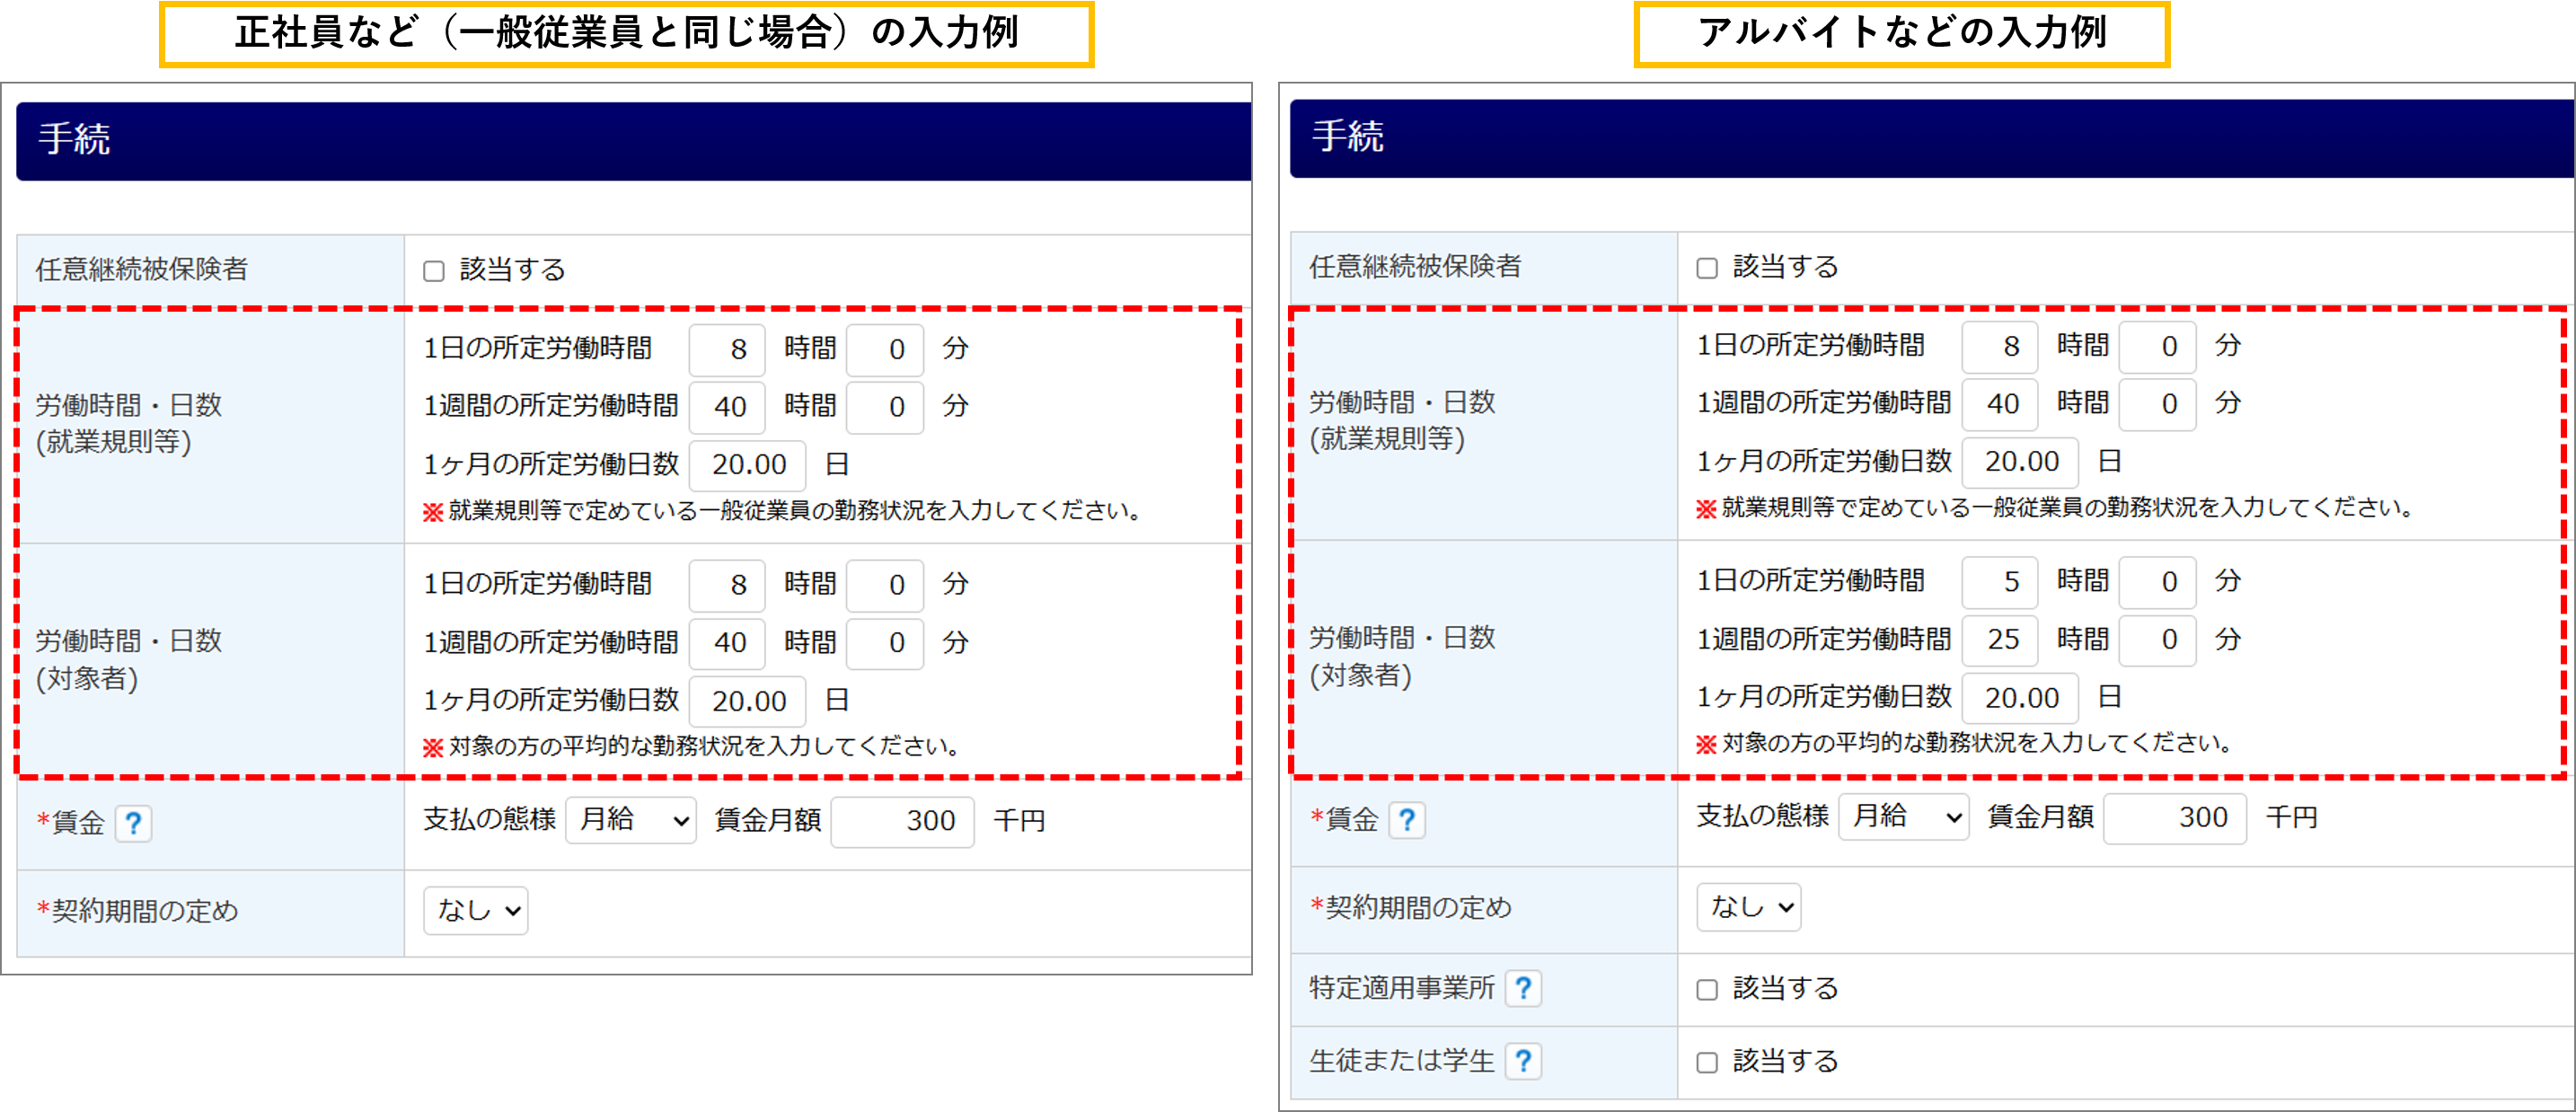Screen dimensions: 2576x1112
Task: Click 対象者 daily minutes field in left panel
Action: click(x=884, y=585)
